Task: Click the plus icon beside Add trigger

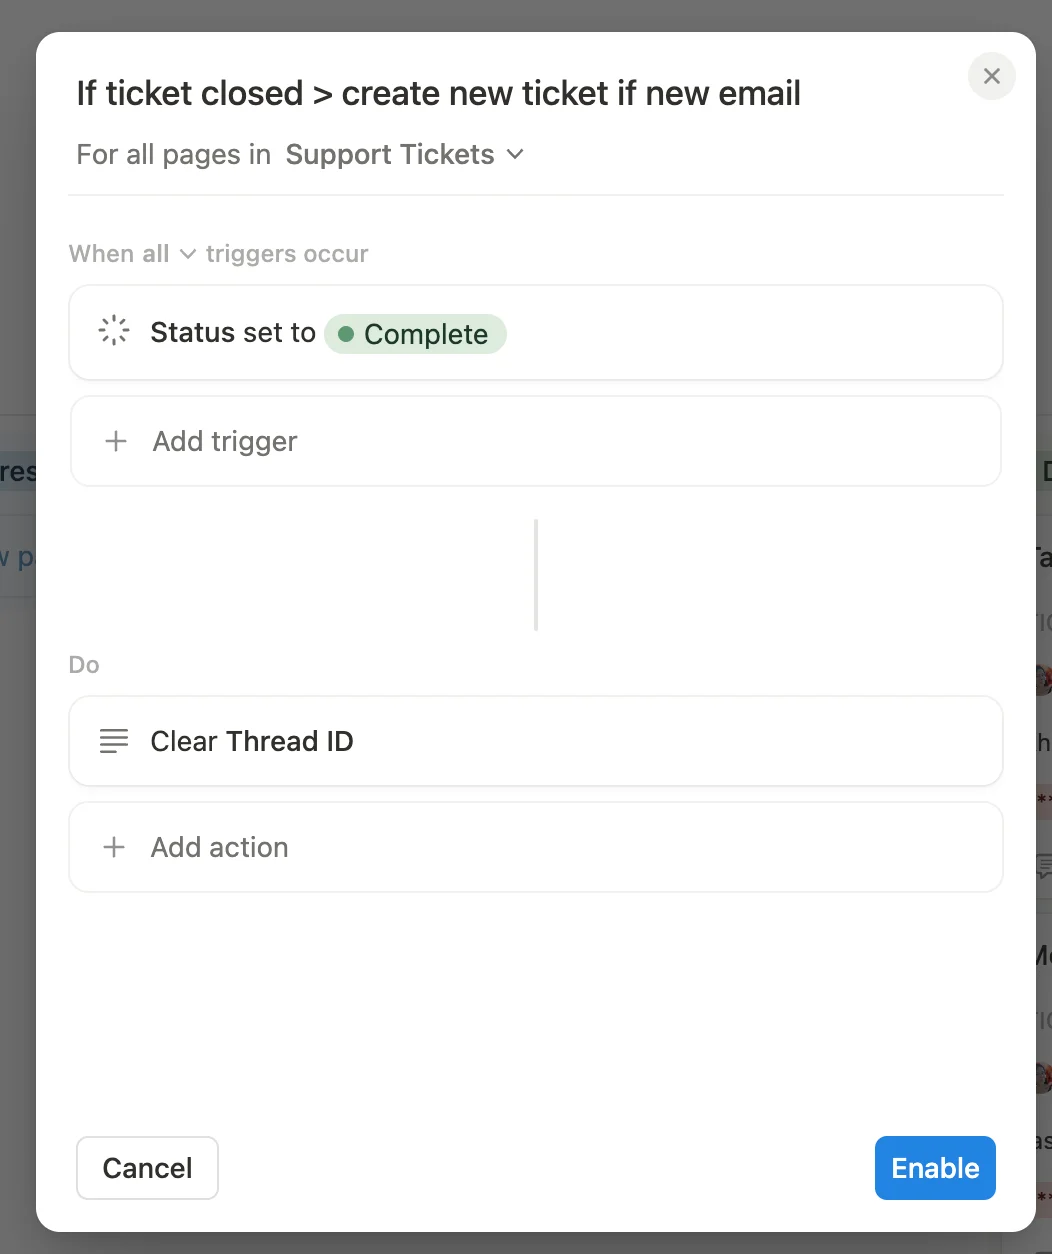Action: click(116, 441)
